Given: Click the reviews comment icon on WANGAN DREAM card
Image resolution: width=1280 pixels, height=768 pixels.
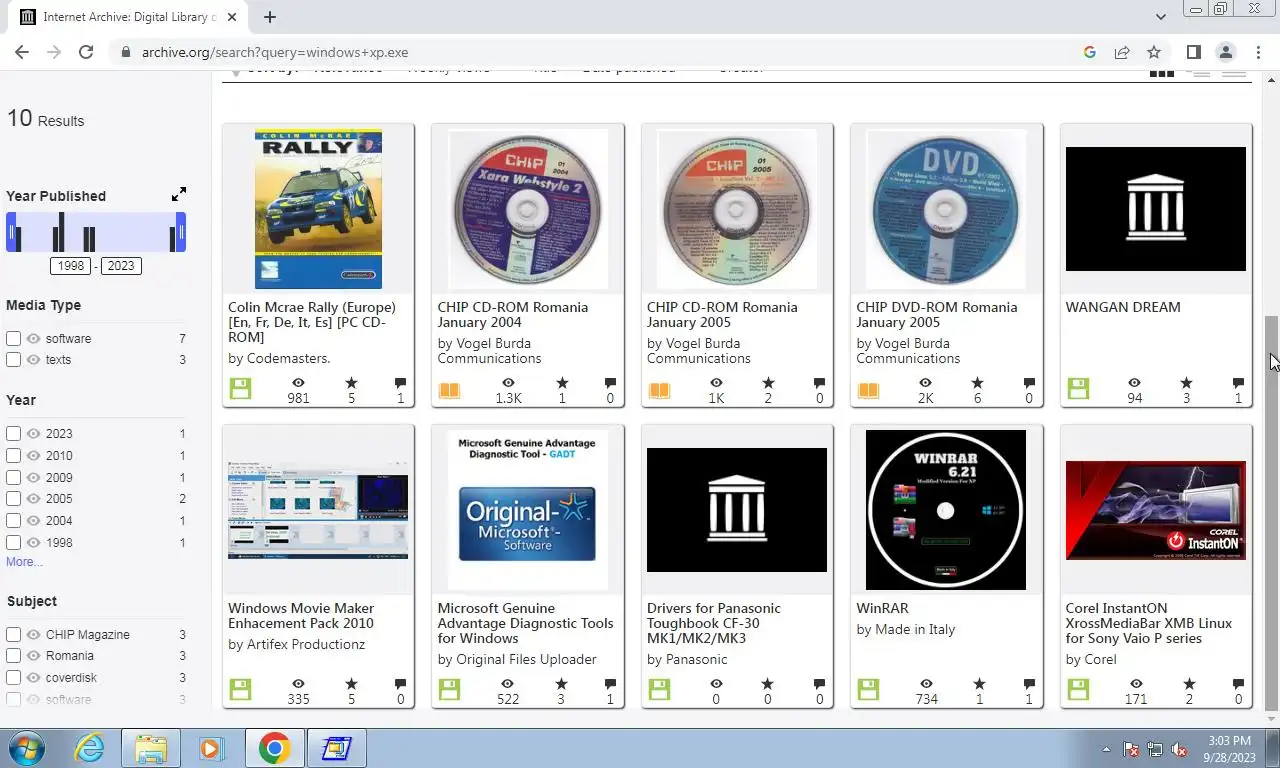Looking at the screenshot, I should point(1238,383).
